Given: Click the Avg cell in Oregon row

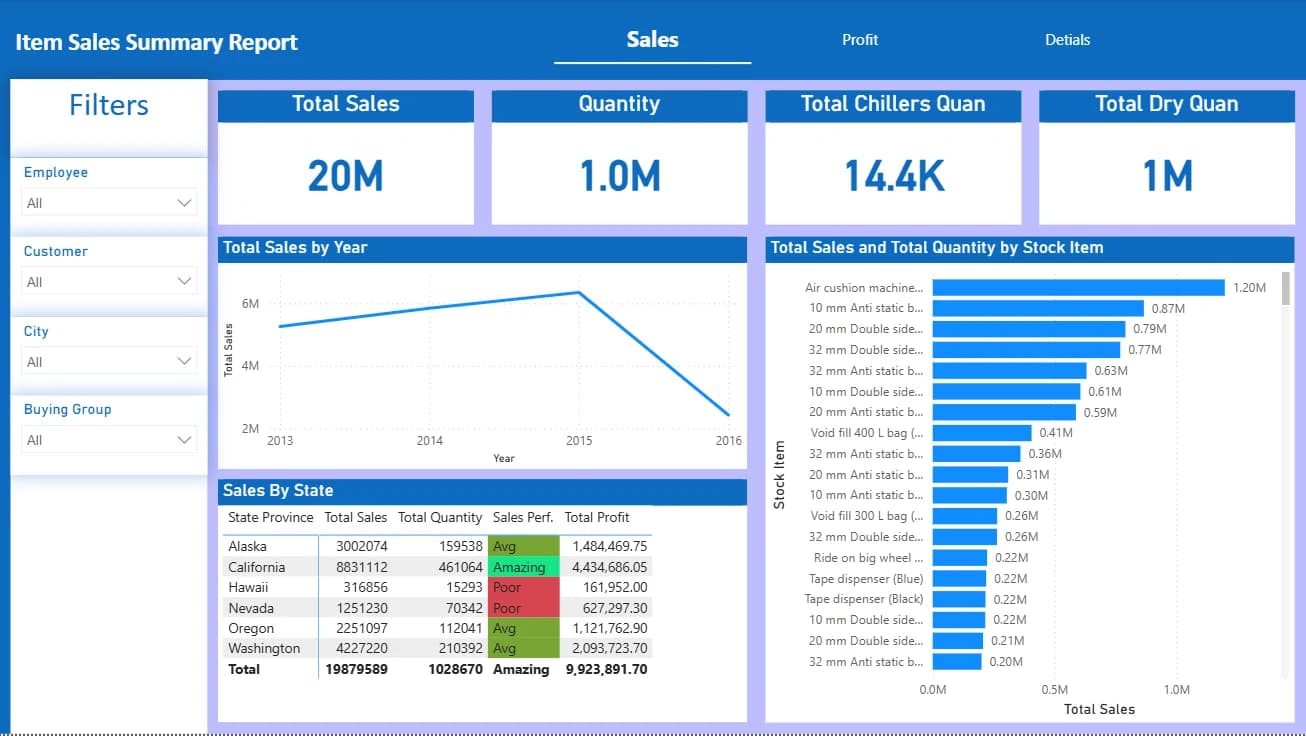Looking at the screenshot, I should coord(523,628).
